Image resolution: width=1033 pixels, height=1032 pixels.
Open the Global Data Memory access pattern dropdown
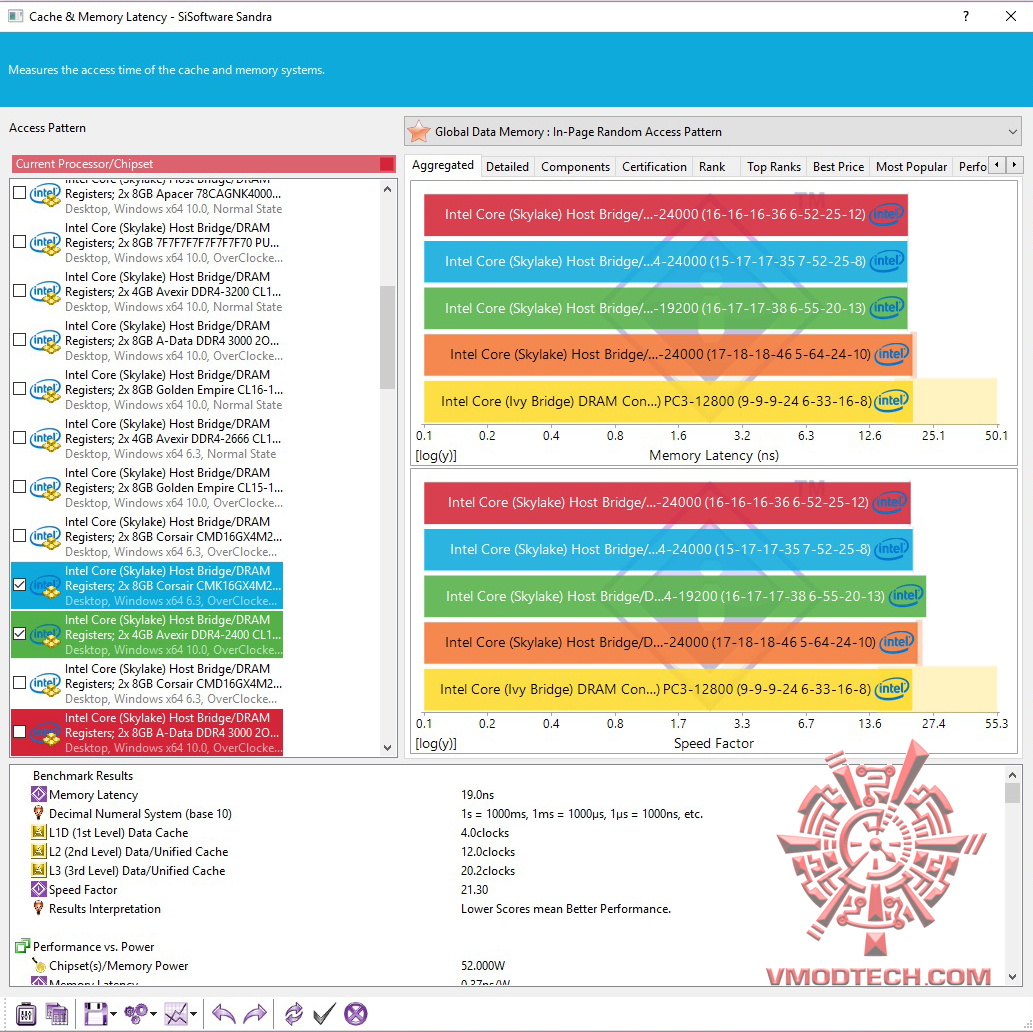[713, 132]
